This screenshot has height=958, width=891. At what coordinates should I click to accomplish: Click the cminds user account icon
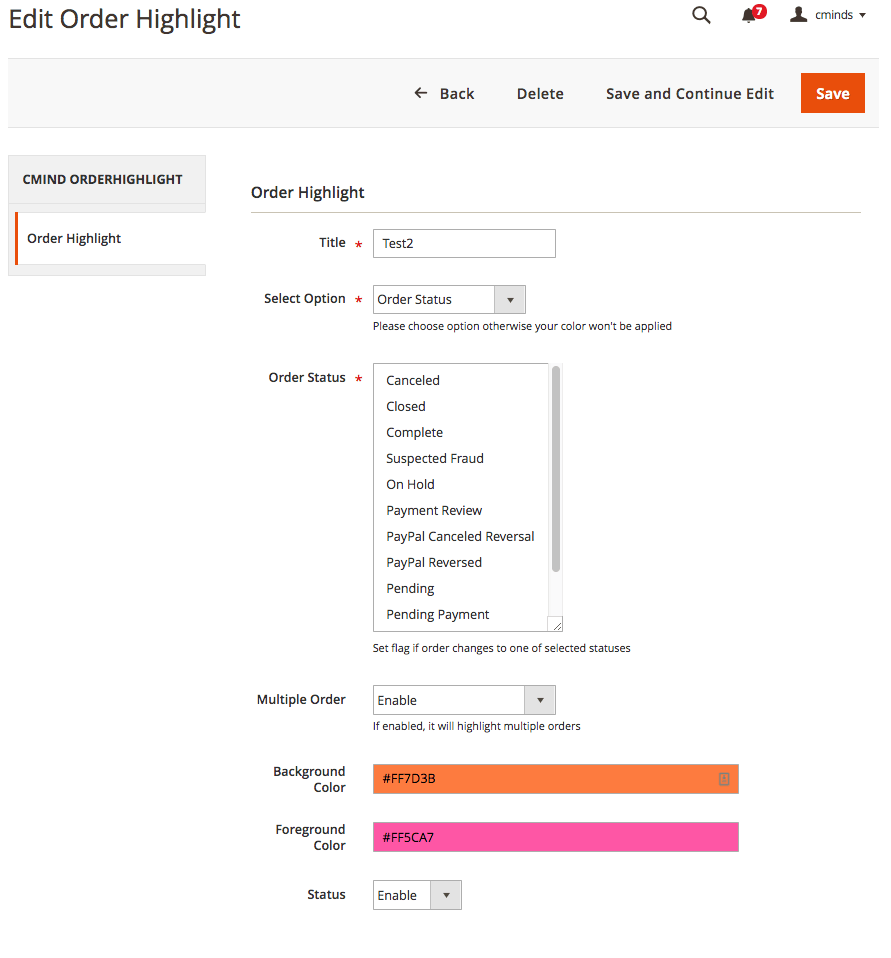[798, 15]
